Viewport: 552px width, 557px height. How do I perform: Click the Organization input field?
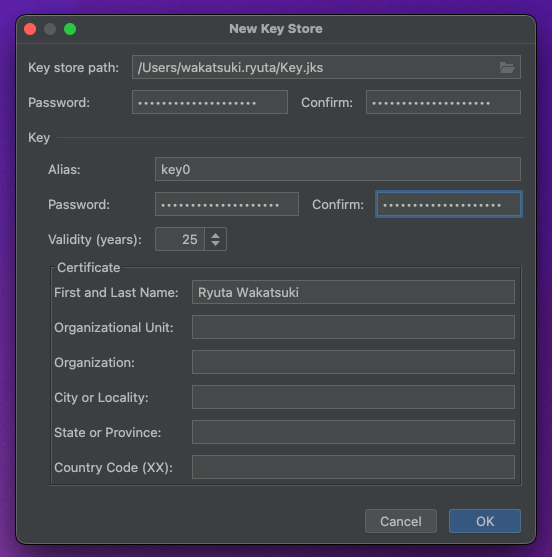[353, 362]
